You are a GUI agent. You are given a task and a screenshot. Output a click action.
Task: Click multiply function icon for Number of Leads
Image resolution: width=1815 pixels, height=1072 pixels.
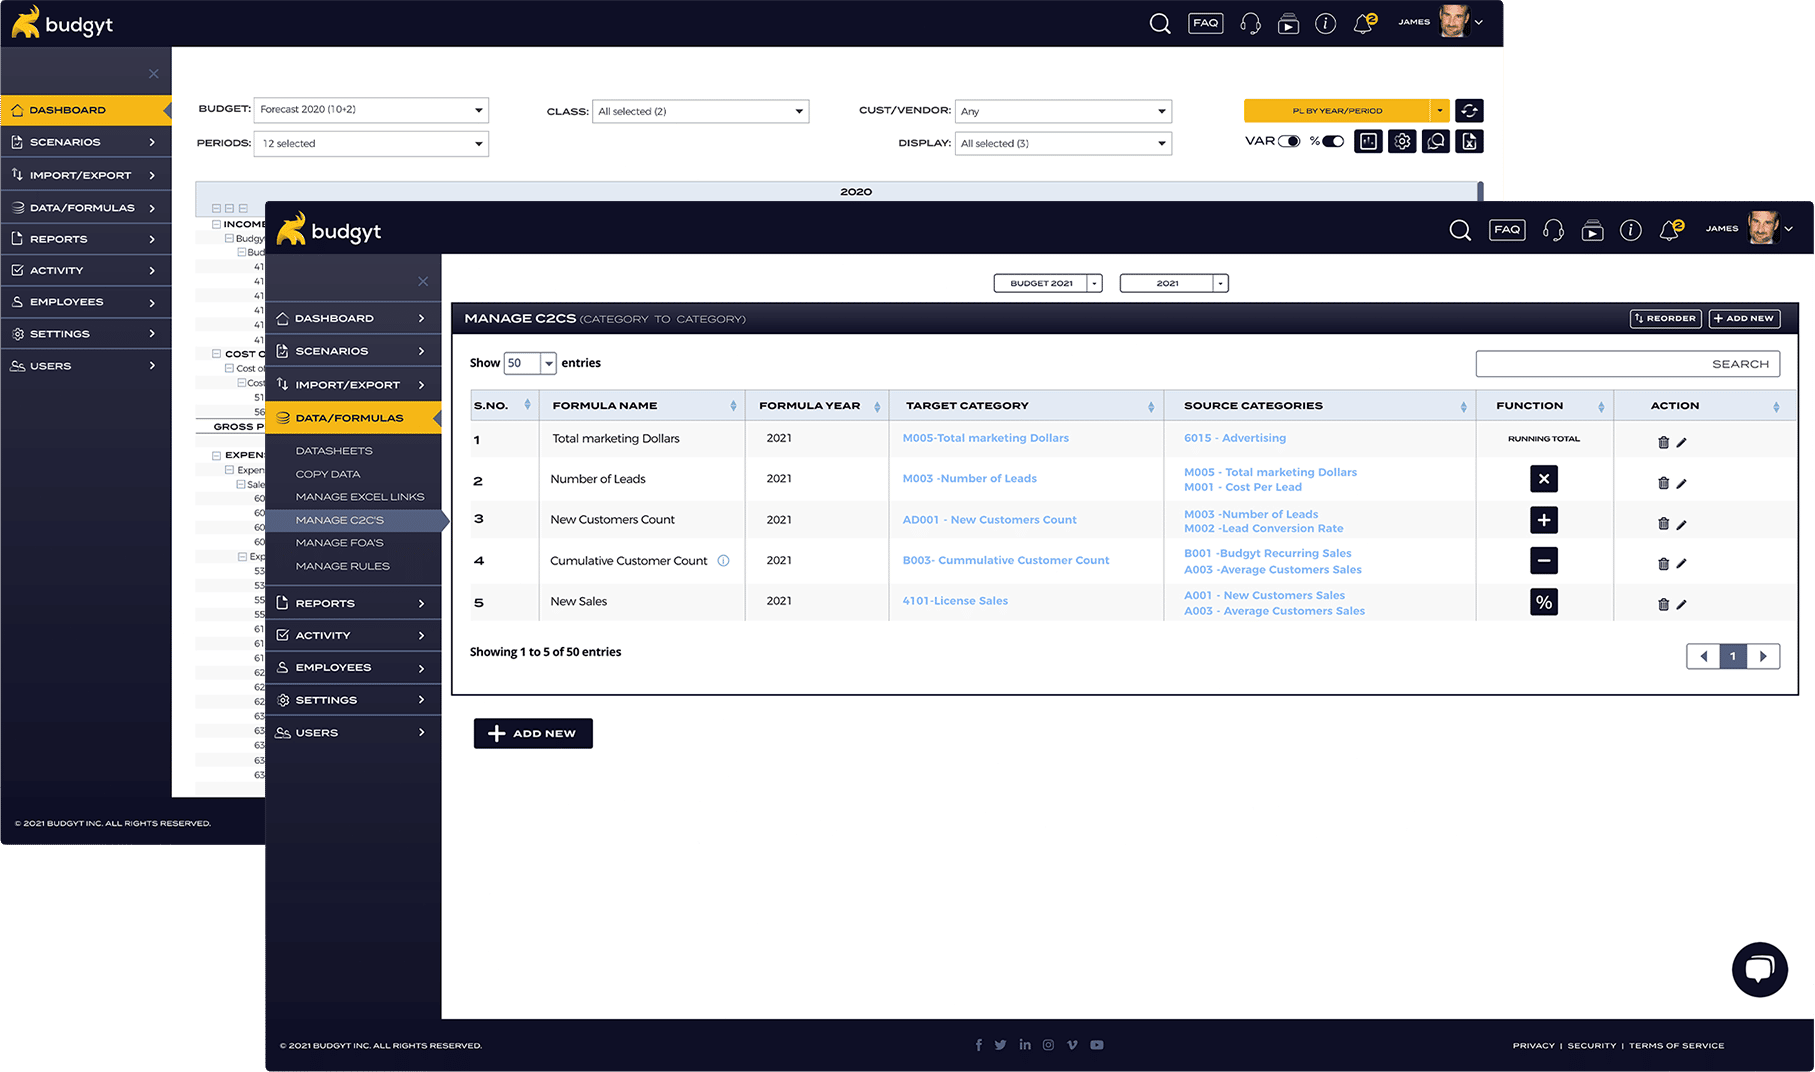tap(1544, 479)
